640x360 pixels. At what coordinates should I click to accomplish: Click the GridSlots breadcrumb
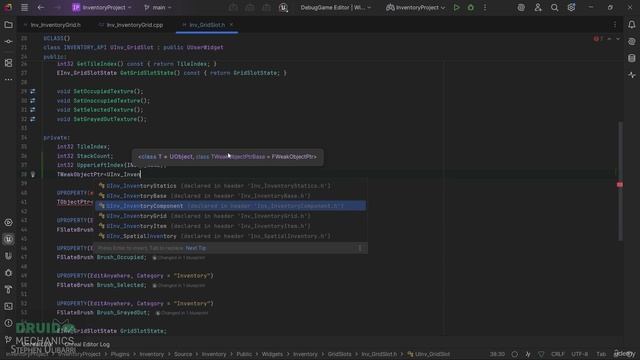point(339,354)
